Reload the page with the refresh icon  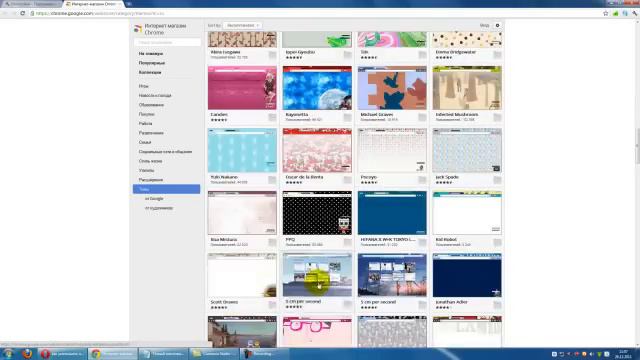23,13
